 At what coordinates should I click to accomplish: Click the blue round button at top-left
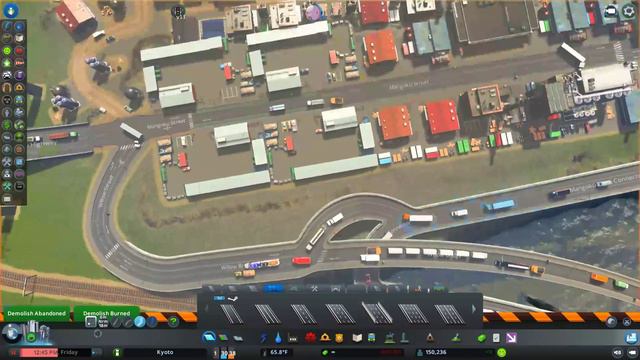click(11, 10)
